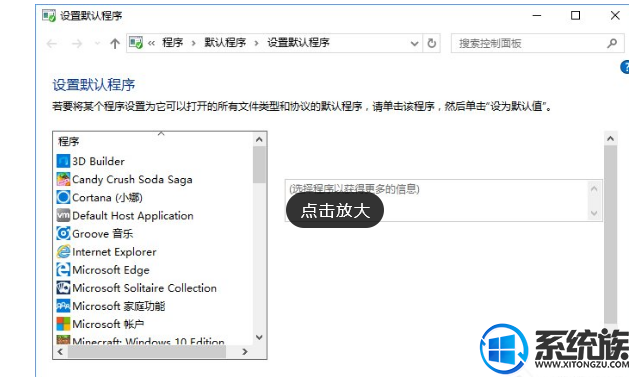Image resolution: width=629 pixels, height=377 pixels.
Task: Select Microsoft Solitaire Collection in the list
Action: 144,288
